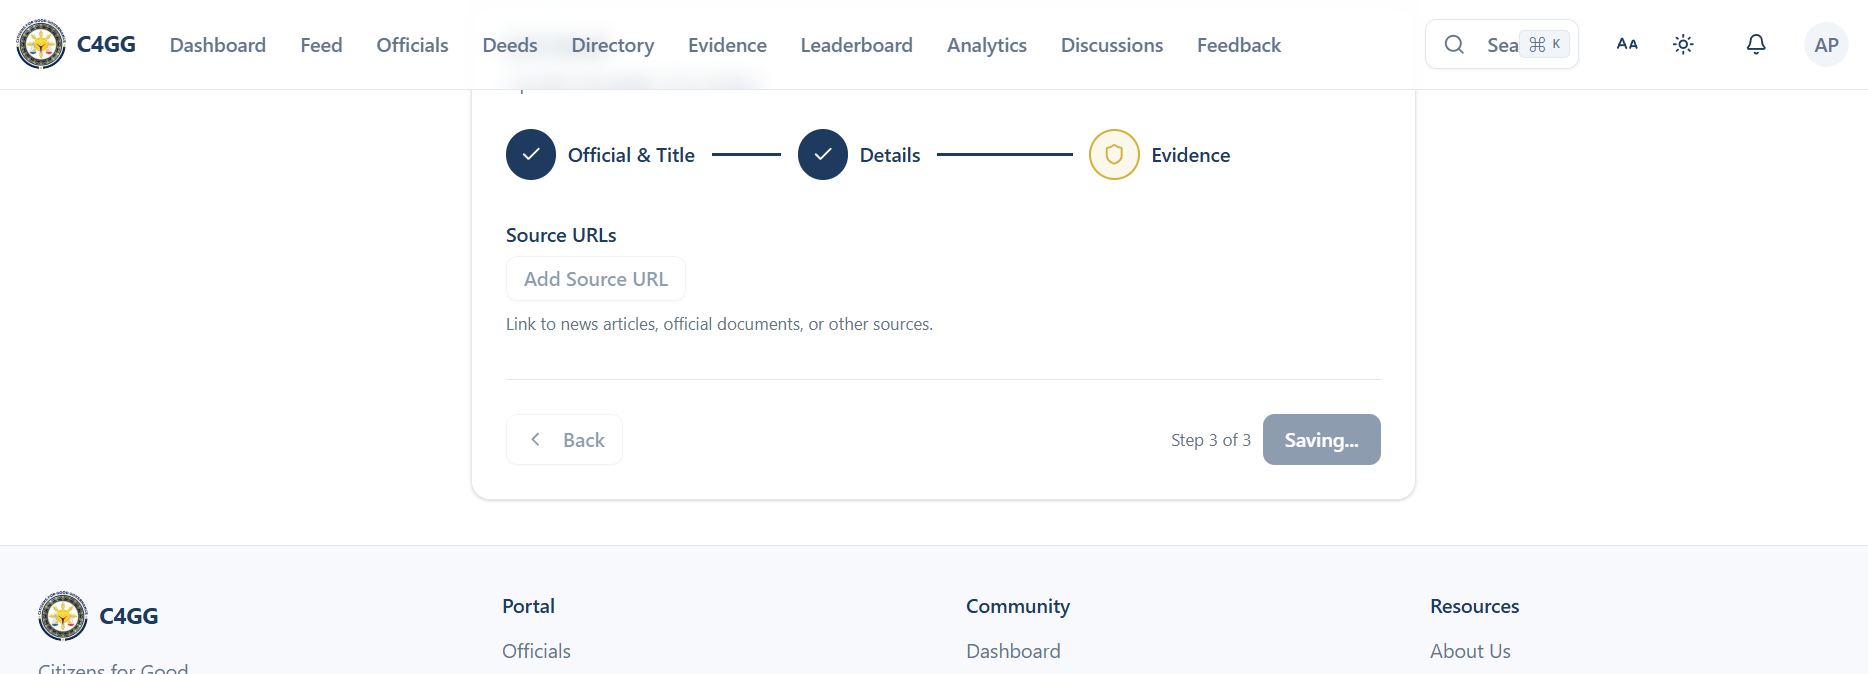Follow the Officials link in footer Portal
Viewport: 1868px width, 674px height.
click(x=536, y=651)
